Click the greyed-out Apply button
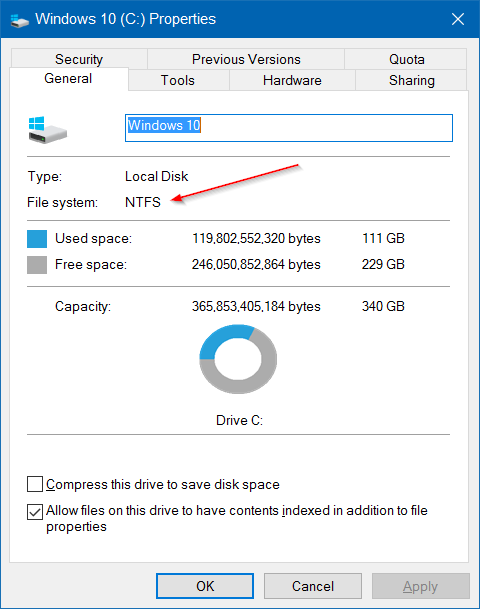This screenshot has height=609, width=480. 420,586
